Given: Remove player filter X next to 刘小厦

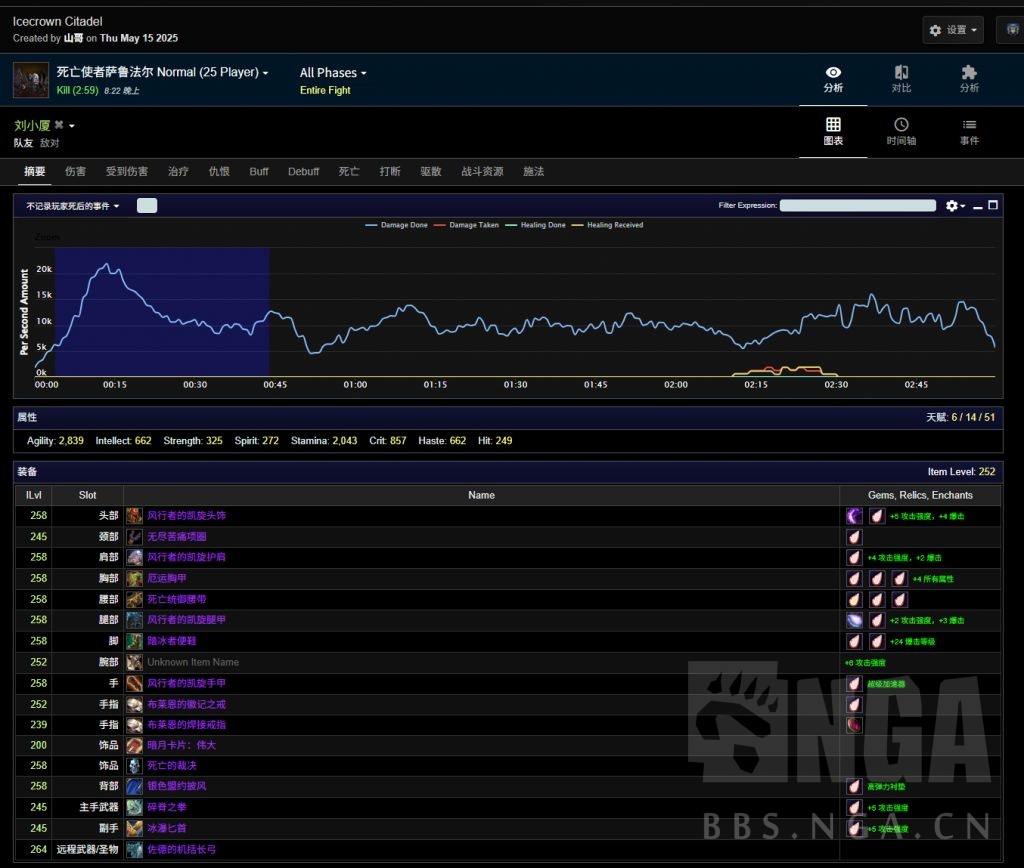Looking at the screenshot, I should coord(59,125).
